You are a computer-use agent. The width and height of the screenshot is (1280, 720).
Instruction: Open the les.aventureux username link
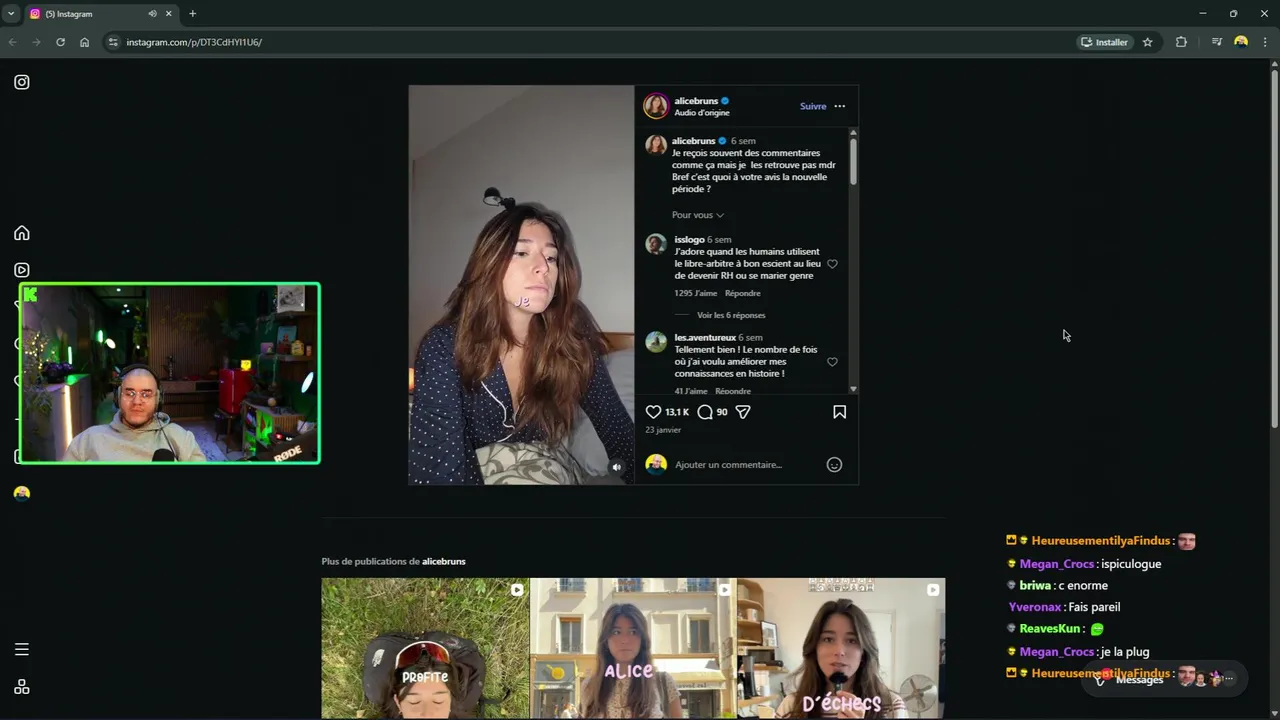coord(705,338)
